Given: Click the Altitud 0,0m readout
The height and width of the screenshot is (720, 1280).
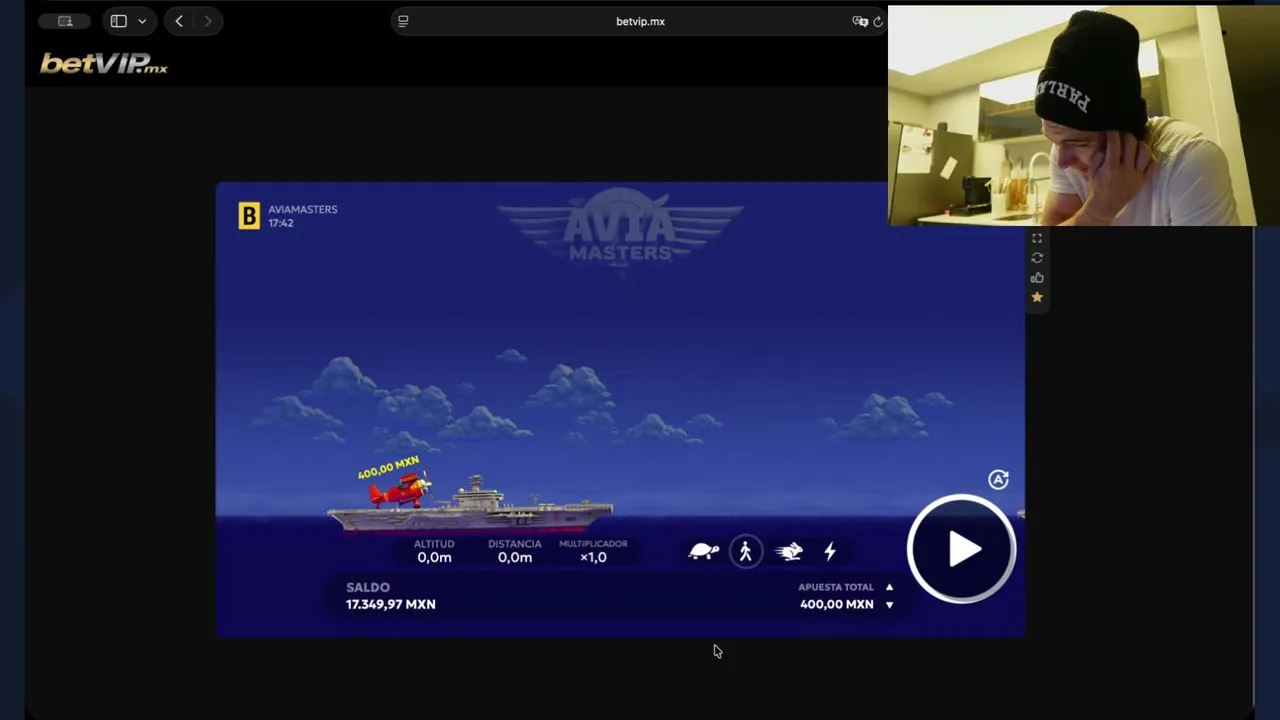Looking at the screenshot, I should point(434,551).
